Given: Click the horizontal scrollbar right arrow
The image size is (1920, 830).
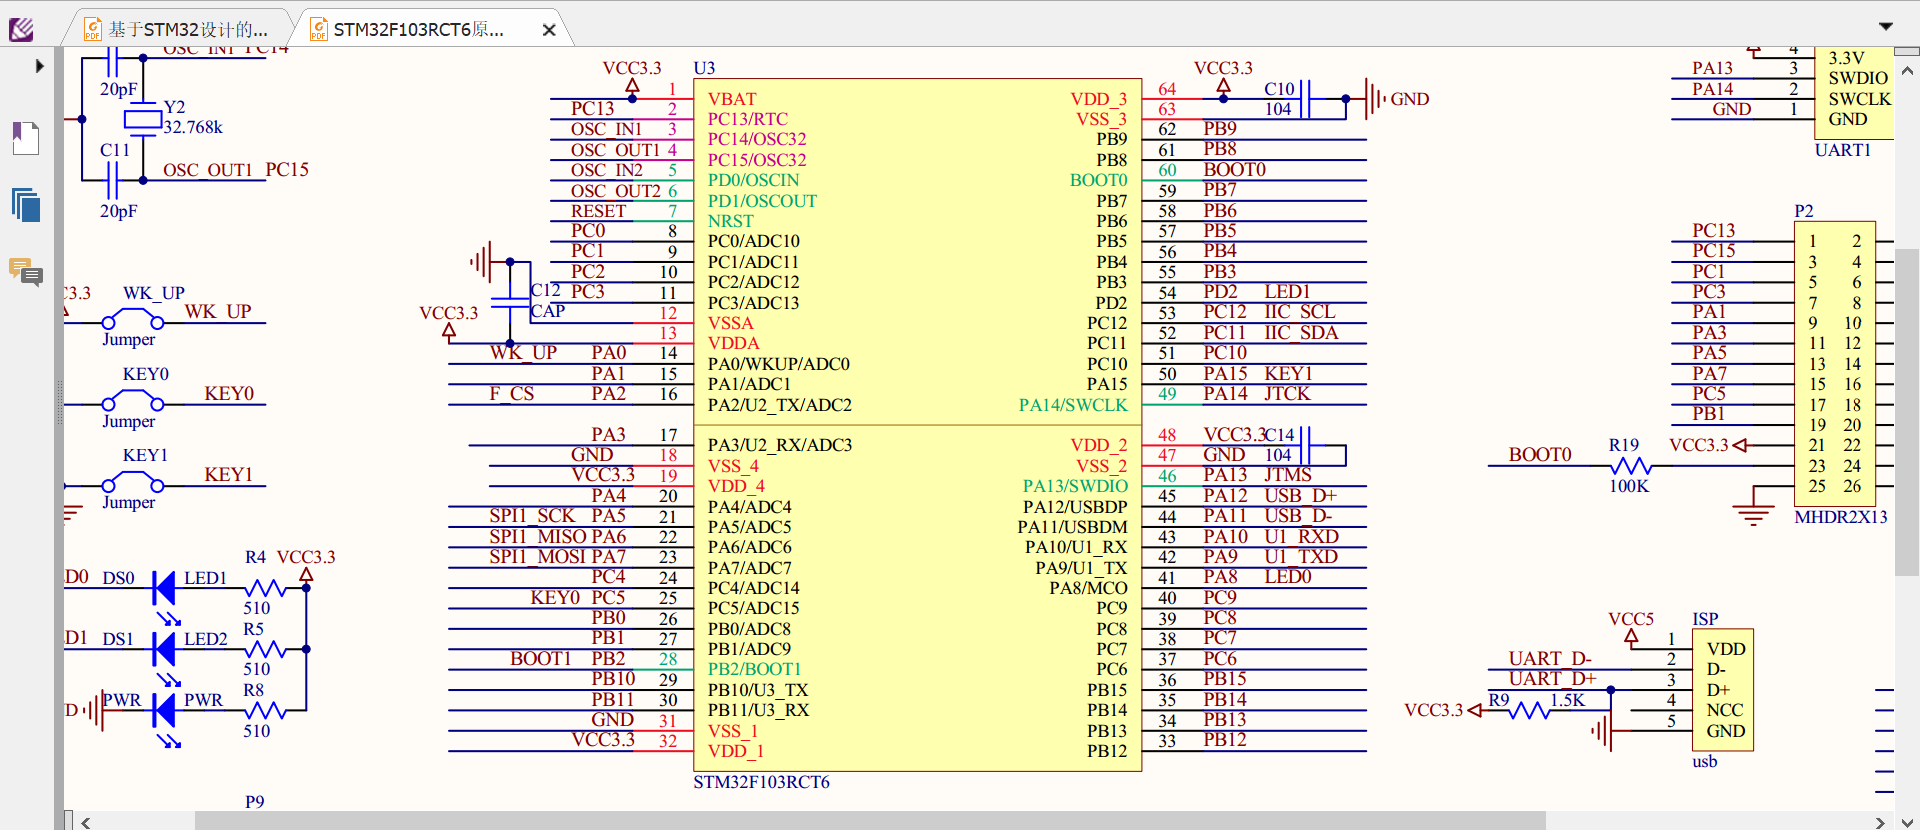Looking at the screenshot, I should [1880, 822].
